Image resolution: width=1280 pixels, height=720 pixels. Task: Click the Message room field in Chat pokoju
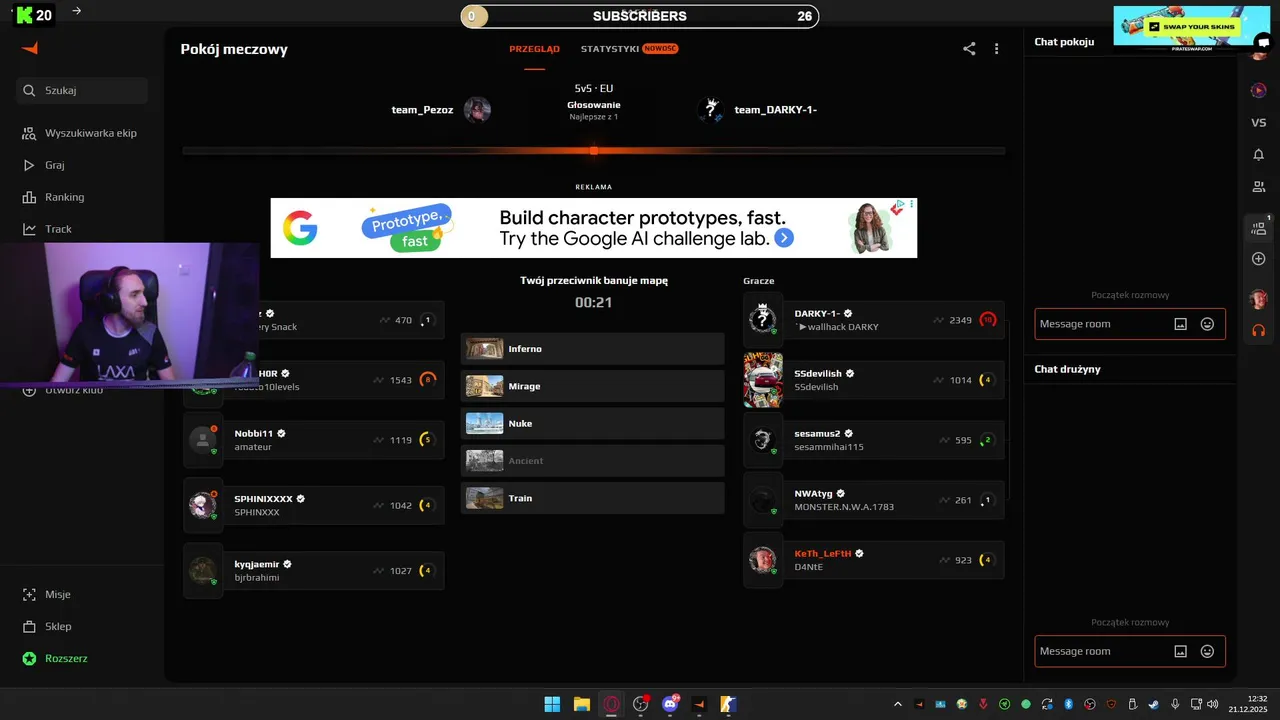click(x=1129, y=324)
